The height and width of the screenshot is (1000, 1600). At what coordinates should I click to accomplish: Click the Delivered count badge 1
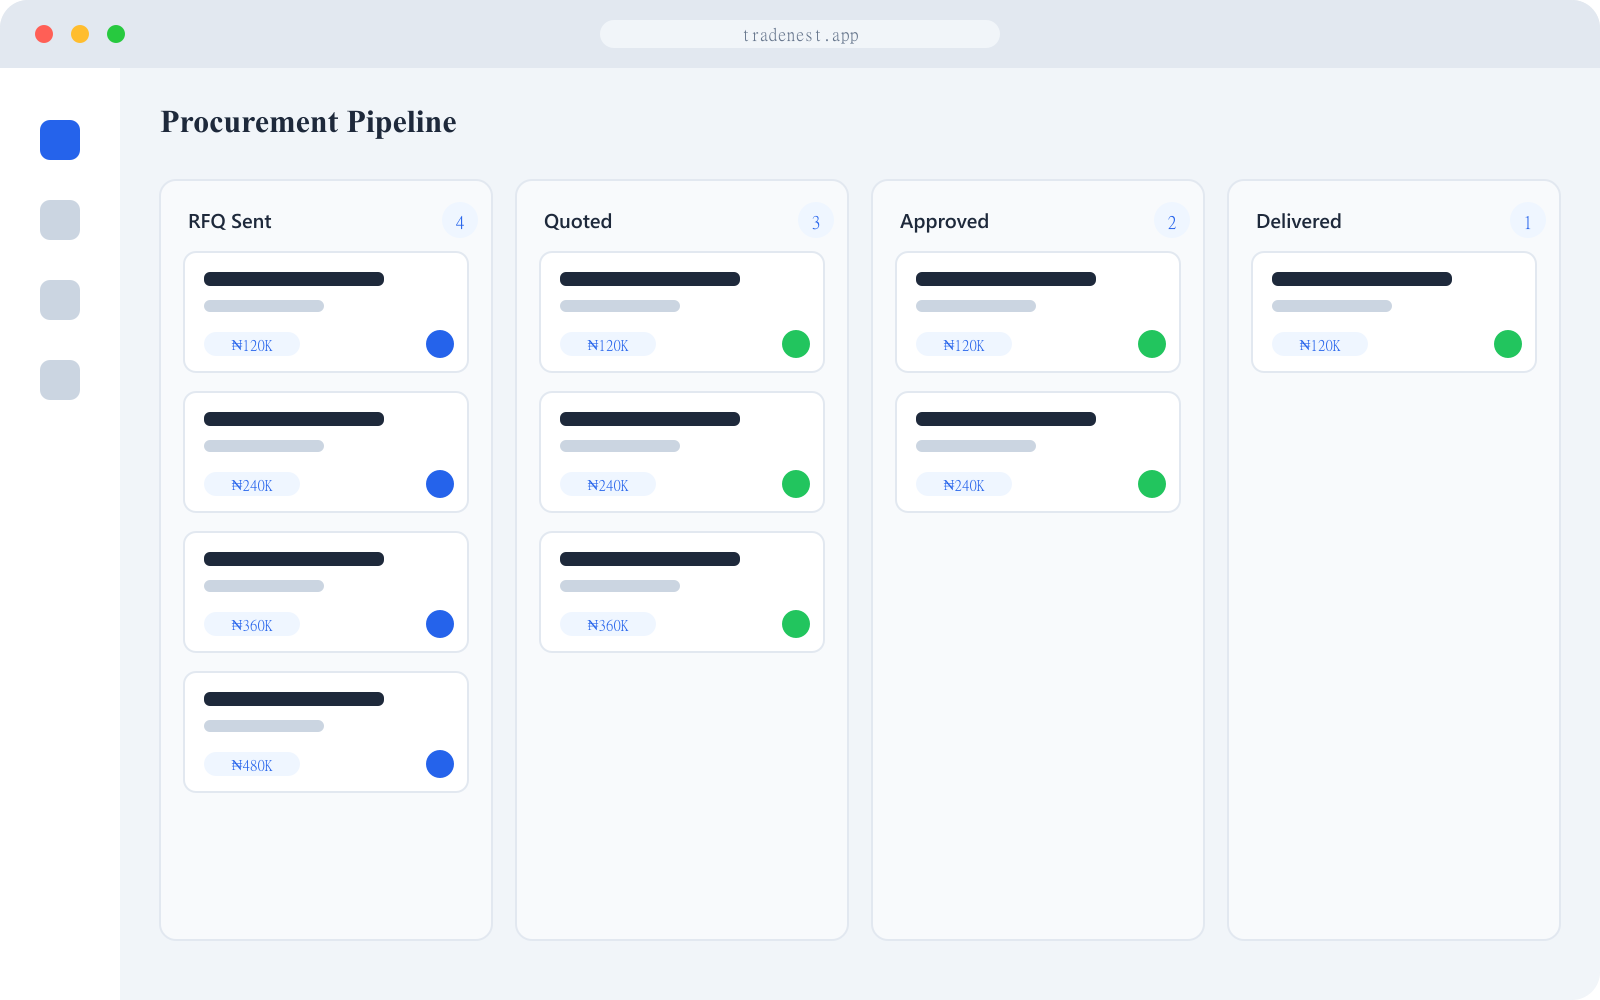[x=1528, y=221]
